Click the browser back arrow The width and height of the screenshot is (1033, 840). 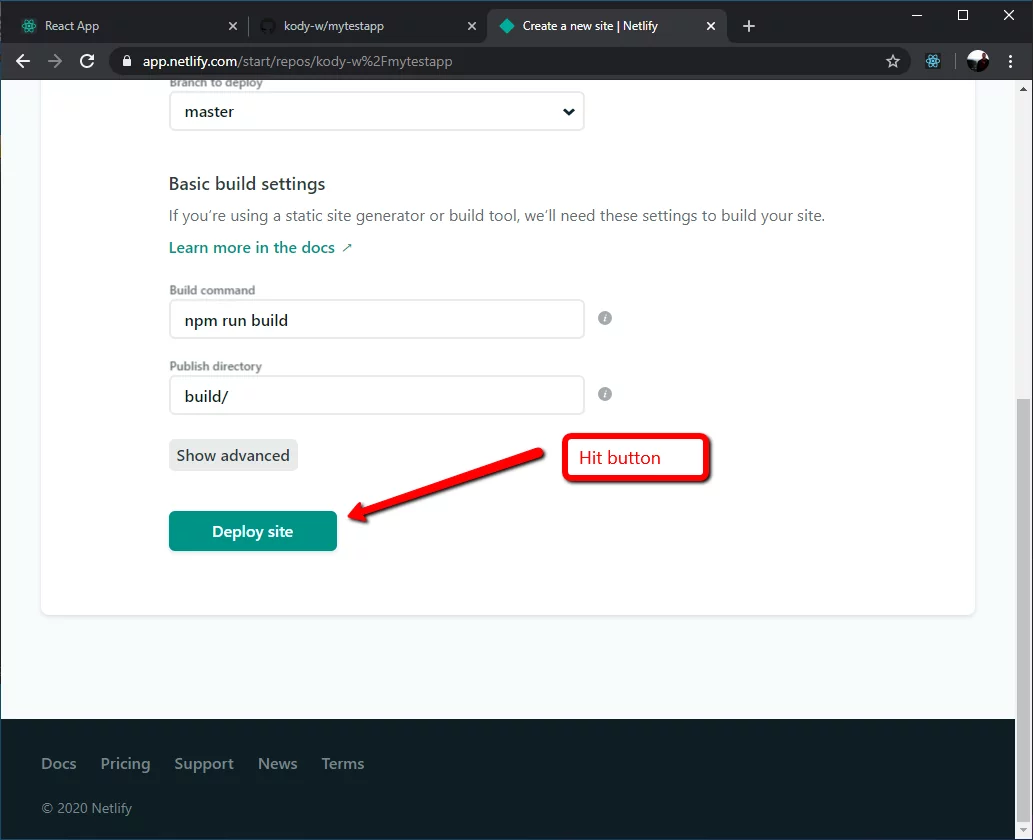coord(23,61)
